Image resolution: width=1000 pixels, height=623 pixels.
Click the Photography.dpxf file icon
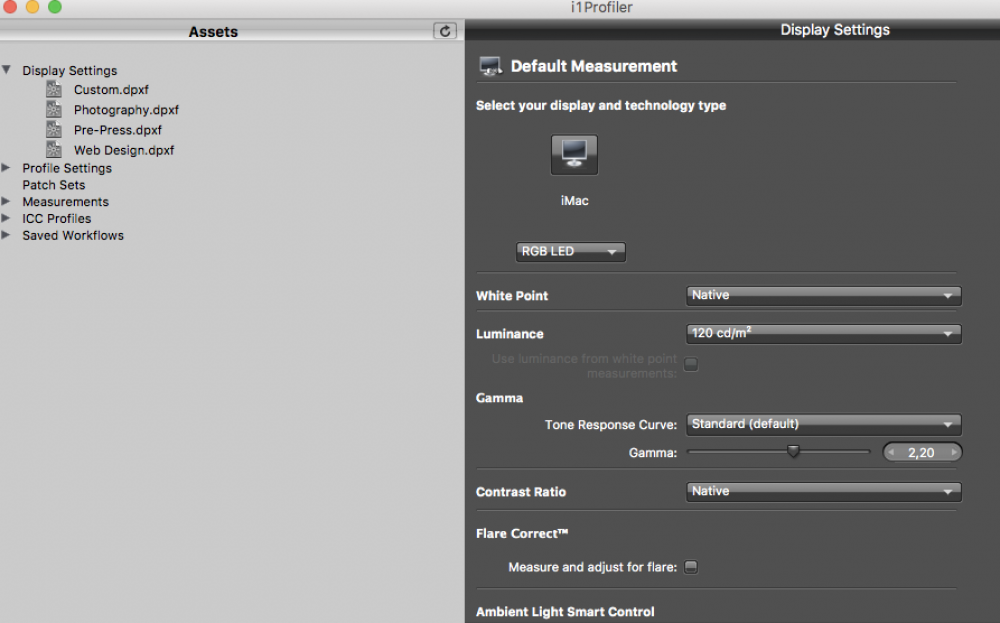click(x=54, y=110)
